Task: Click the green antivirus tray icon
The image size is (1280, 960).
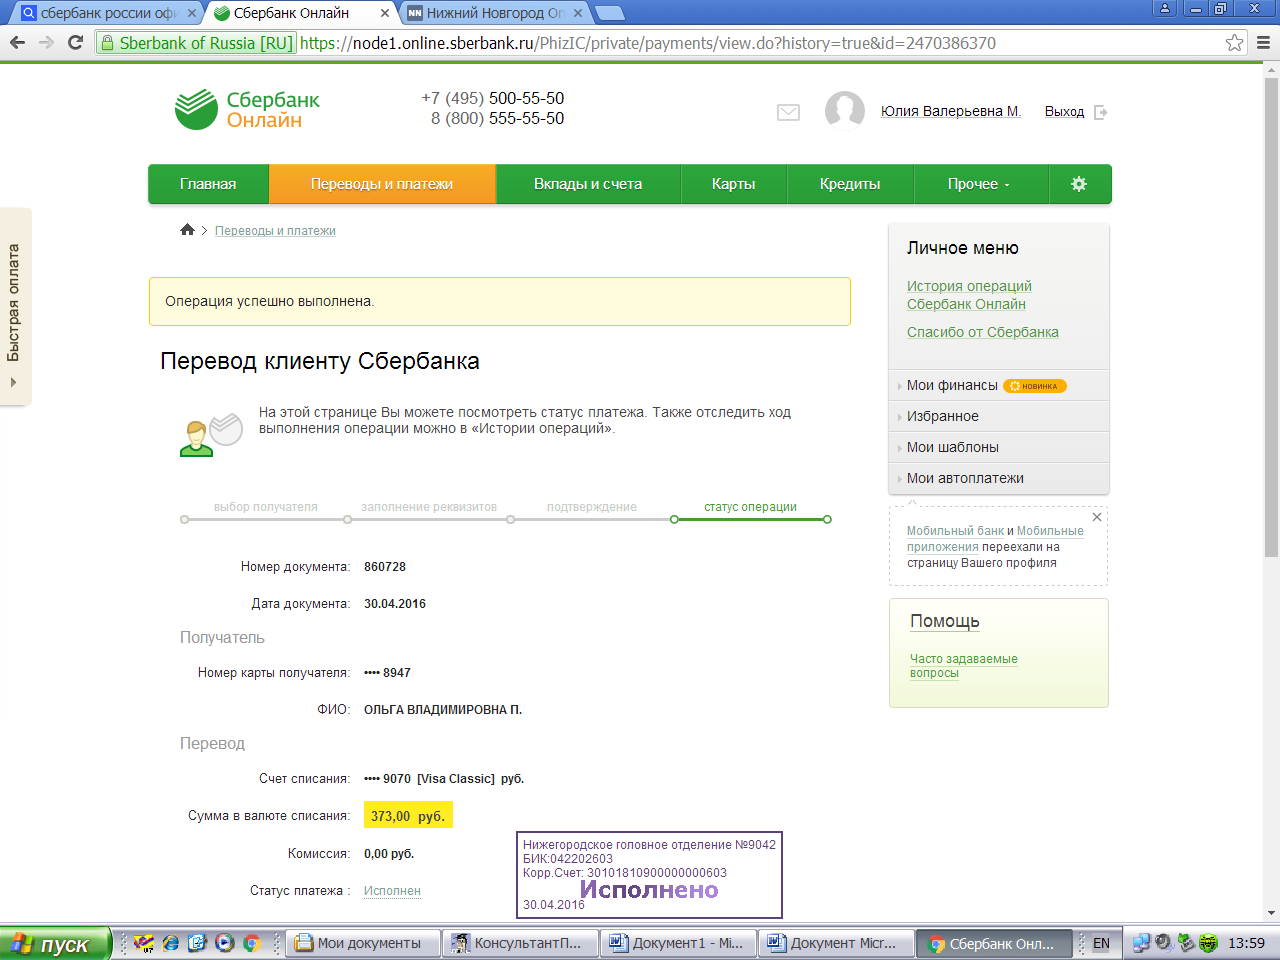Action: (1208, 943)
